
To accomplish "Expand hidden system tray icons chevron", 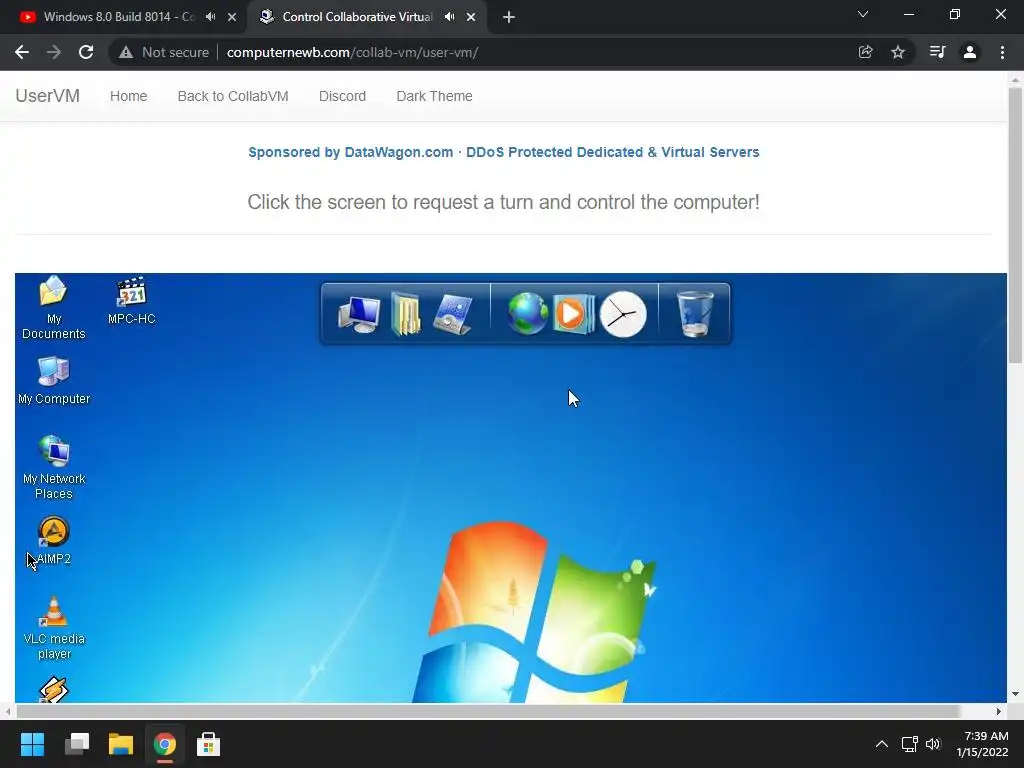I will point(882,744).
